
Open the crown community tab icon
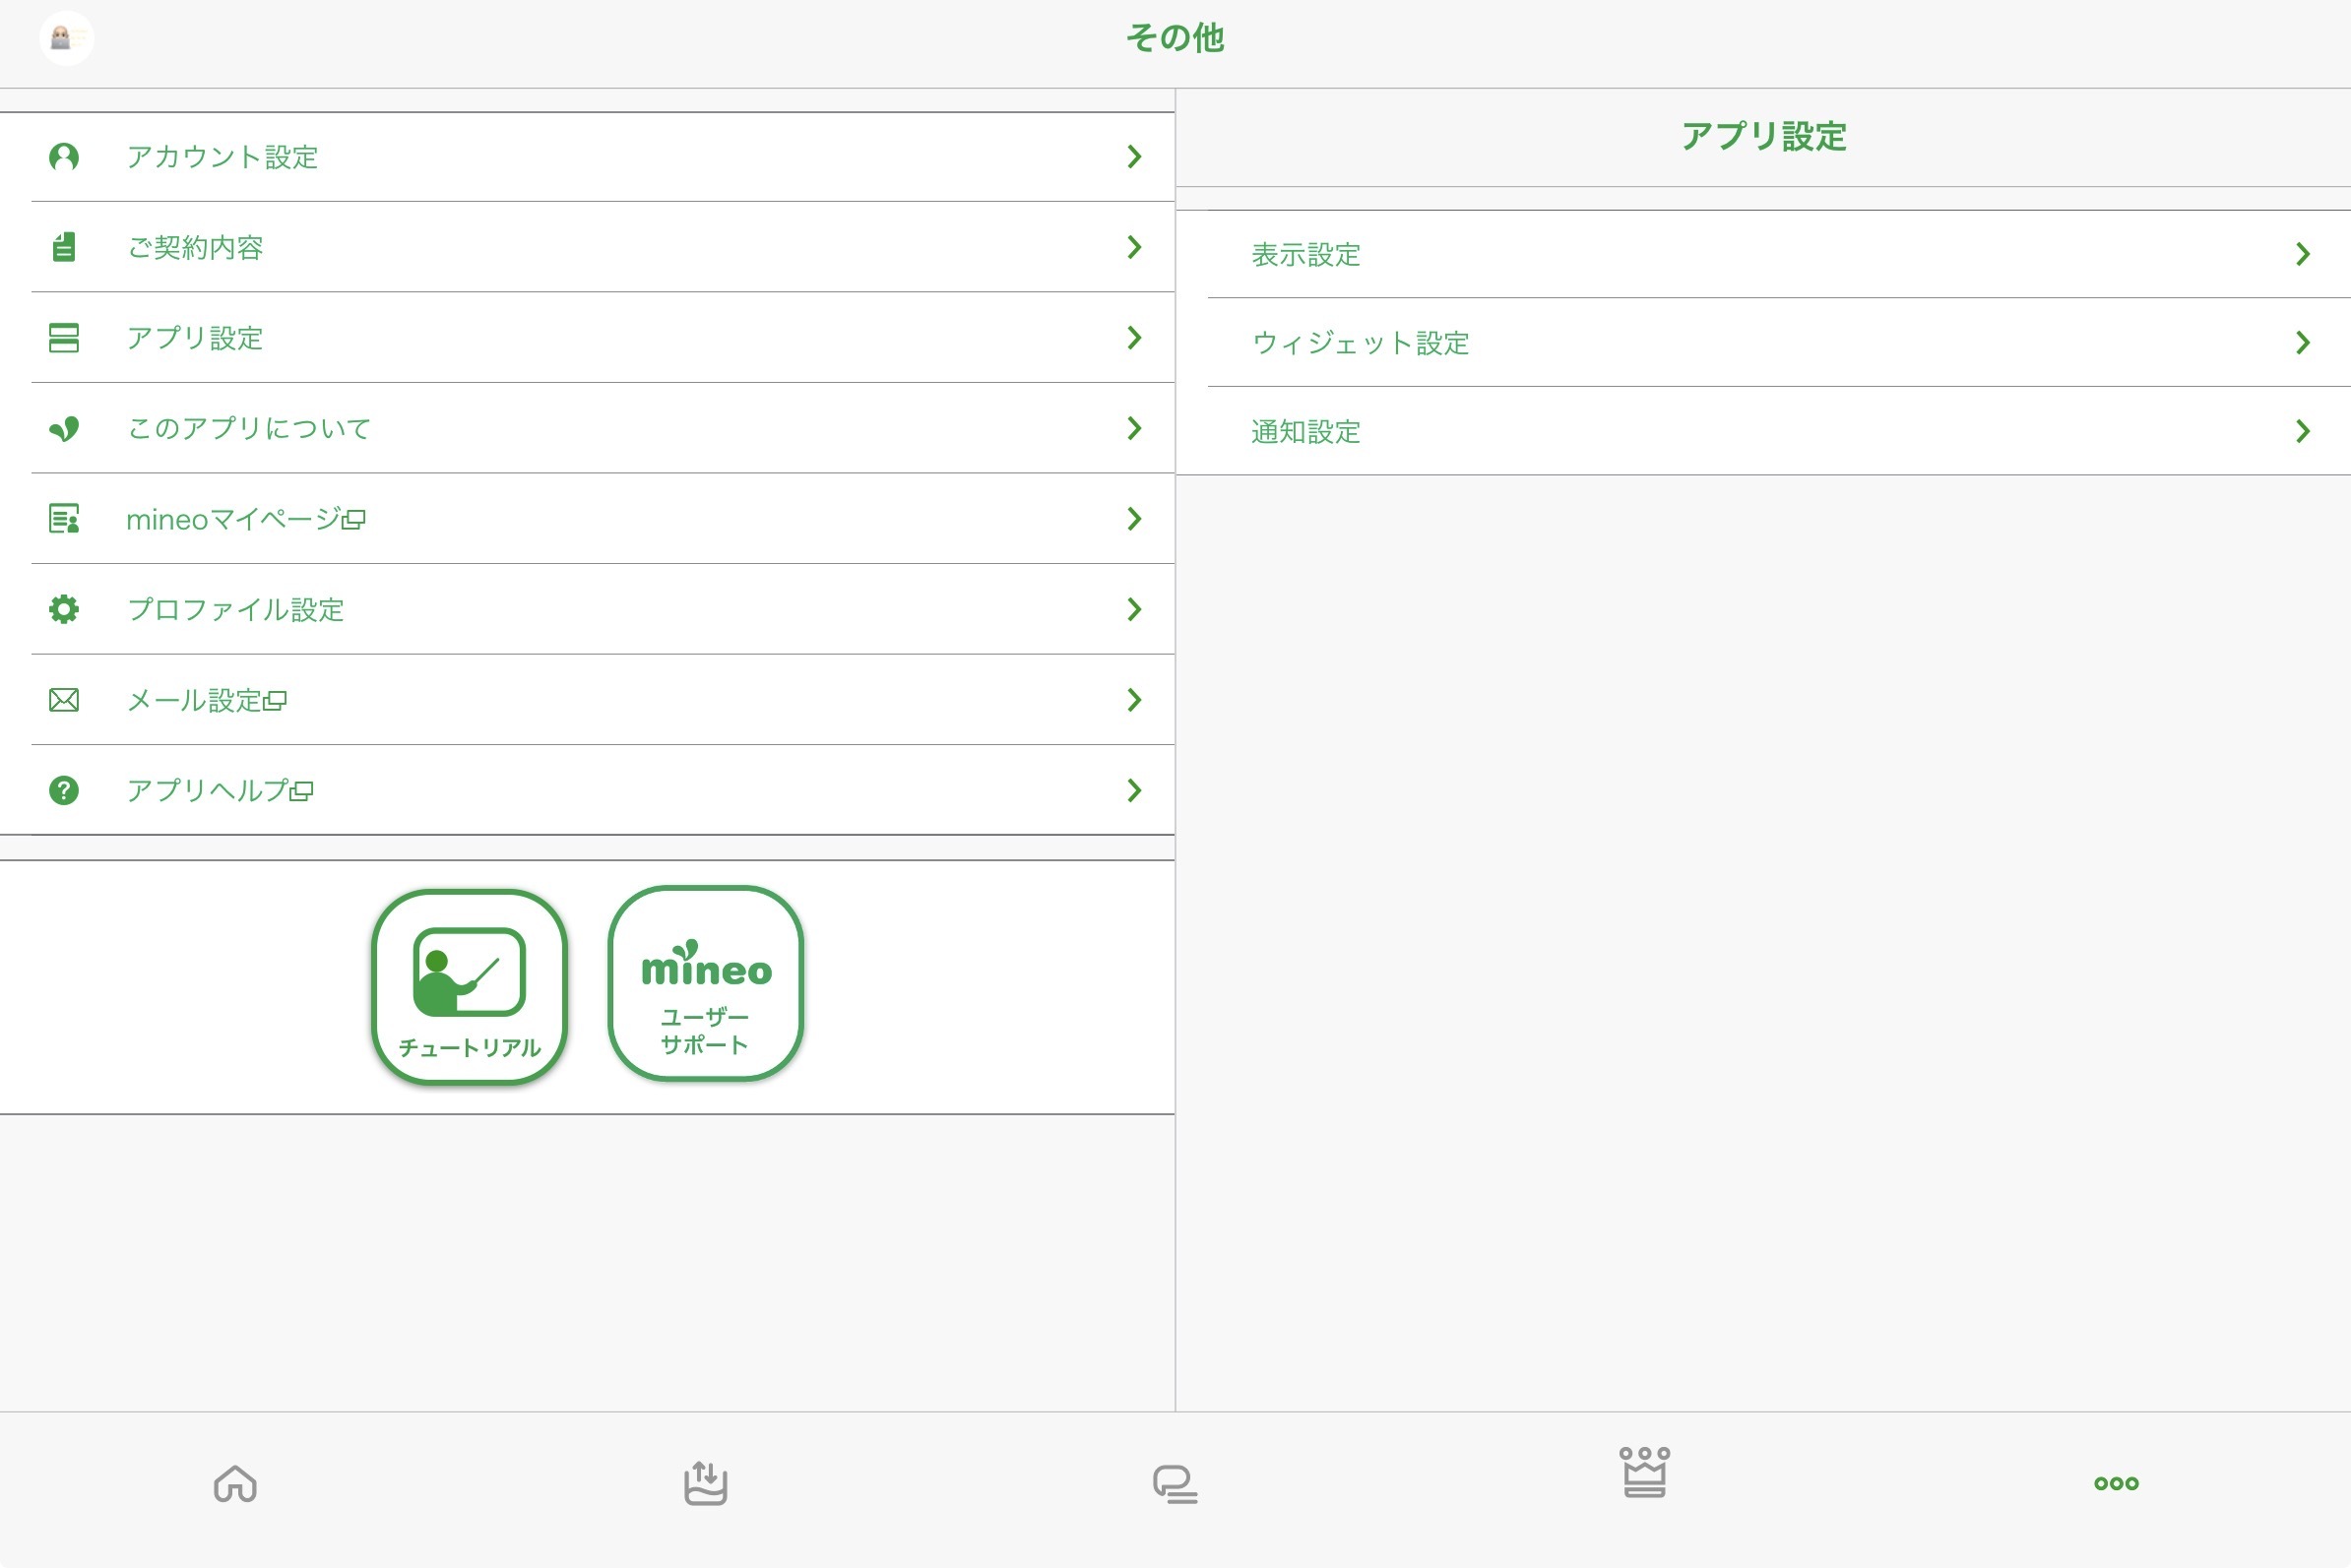click(x=1645, y=1472)
